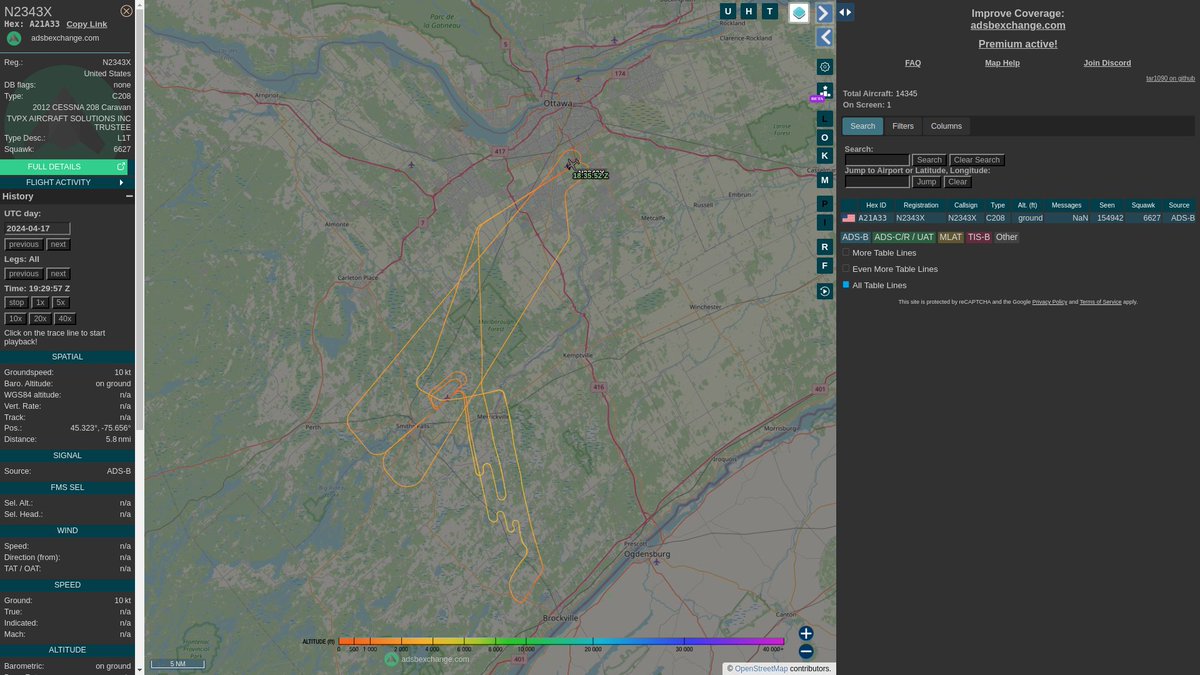Open the map settings gear icon
Screen dimensions: 1200x675
pos(823,66)
